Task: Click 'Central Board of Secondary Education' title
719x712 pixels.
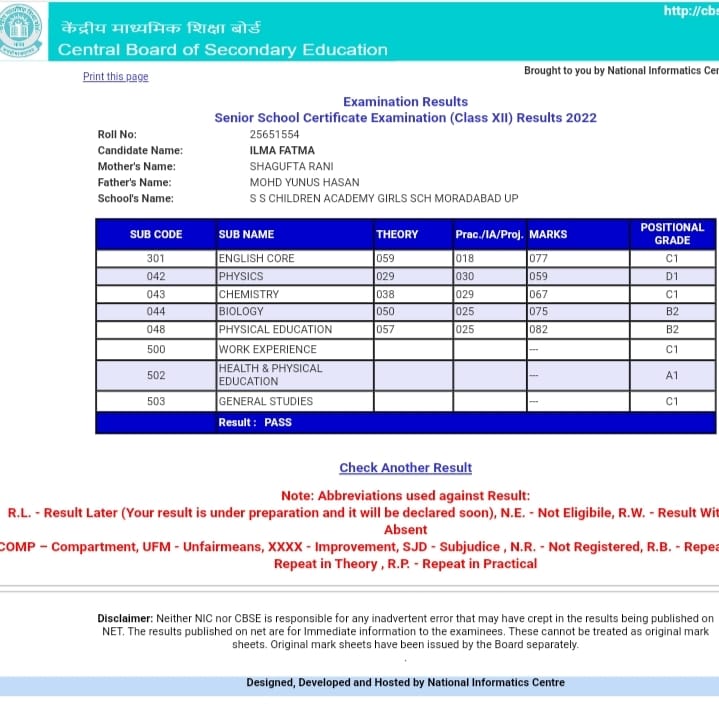Action: tap(223, 50)
